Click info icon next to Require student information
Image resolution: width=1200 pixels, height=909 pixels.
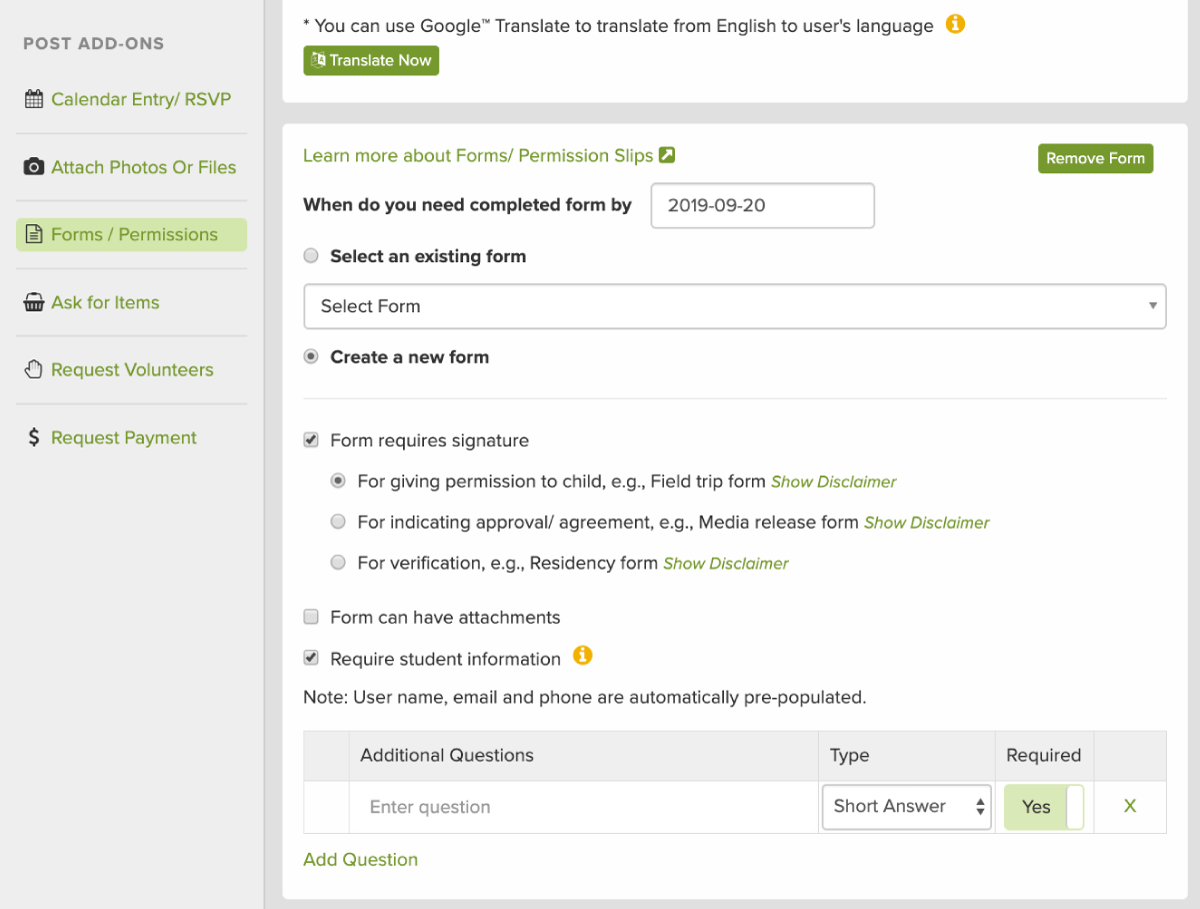coord(582,656)
